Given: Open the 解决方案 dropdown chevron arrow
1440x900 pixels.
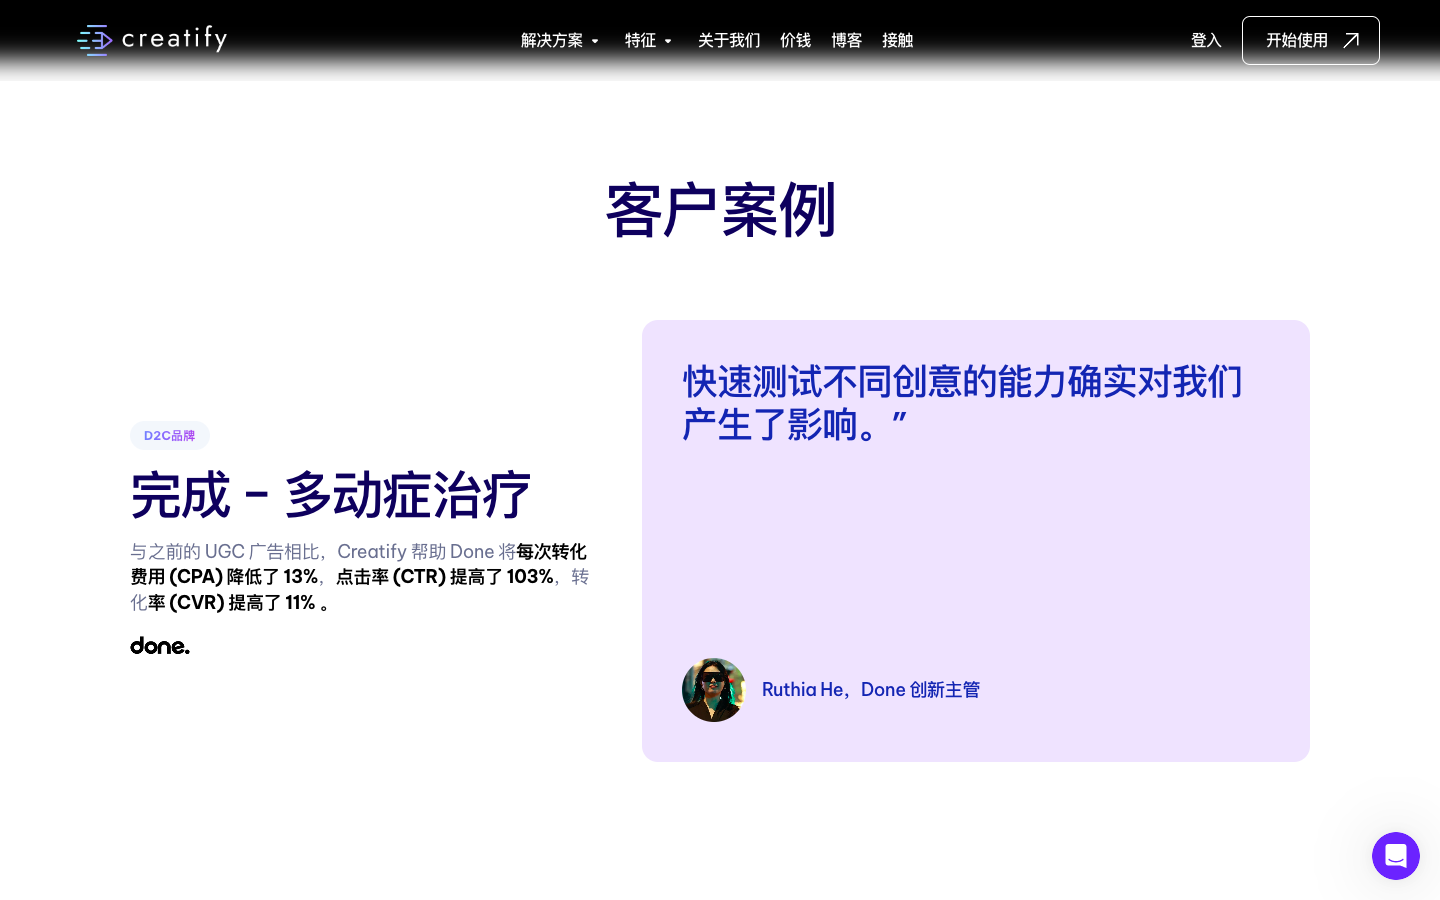Looking at the screenshot, I should coord(595,41).
